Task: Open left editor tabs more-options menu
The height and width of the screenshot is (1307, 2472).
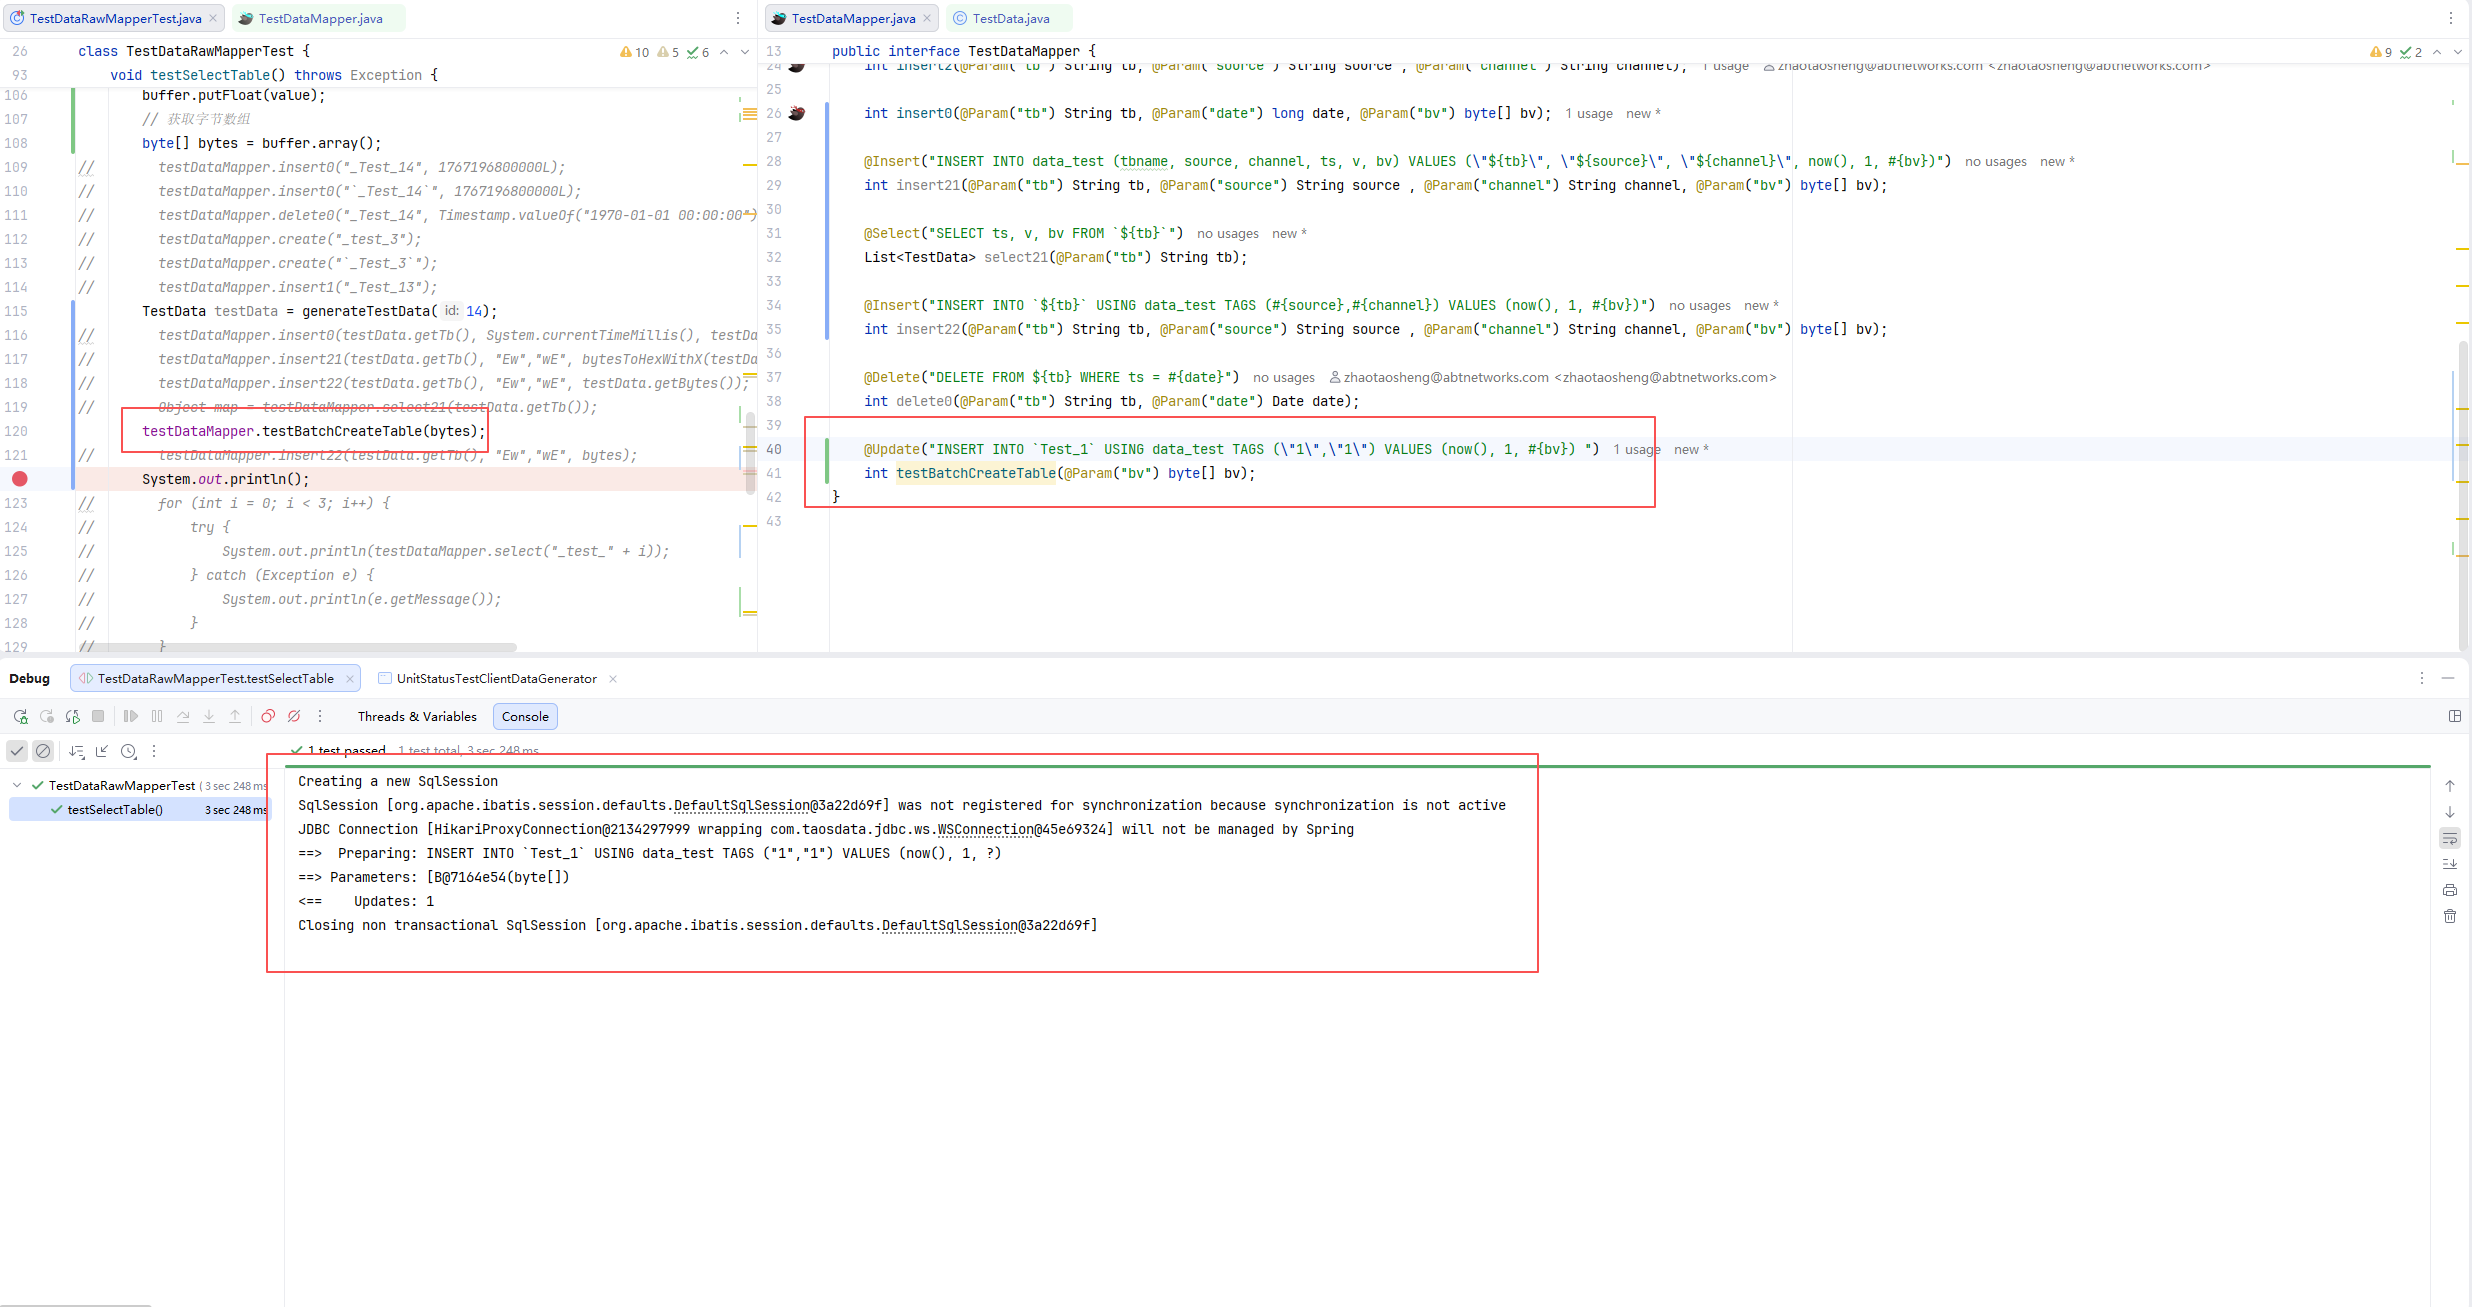Action: [x=738, y=18]
